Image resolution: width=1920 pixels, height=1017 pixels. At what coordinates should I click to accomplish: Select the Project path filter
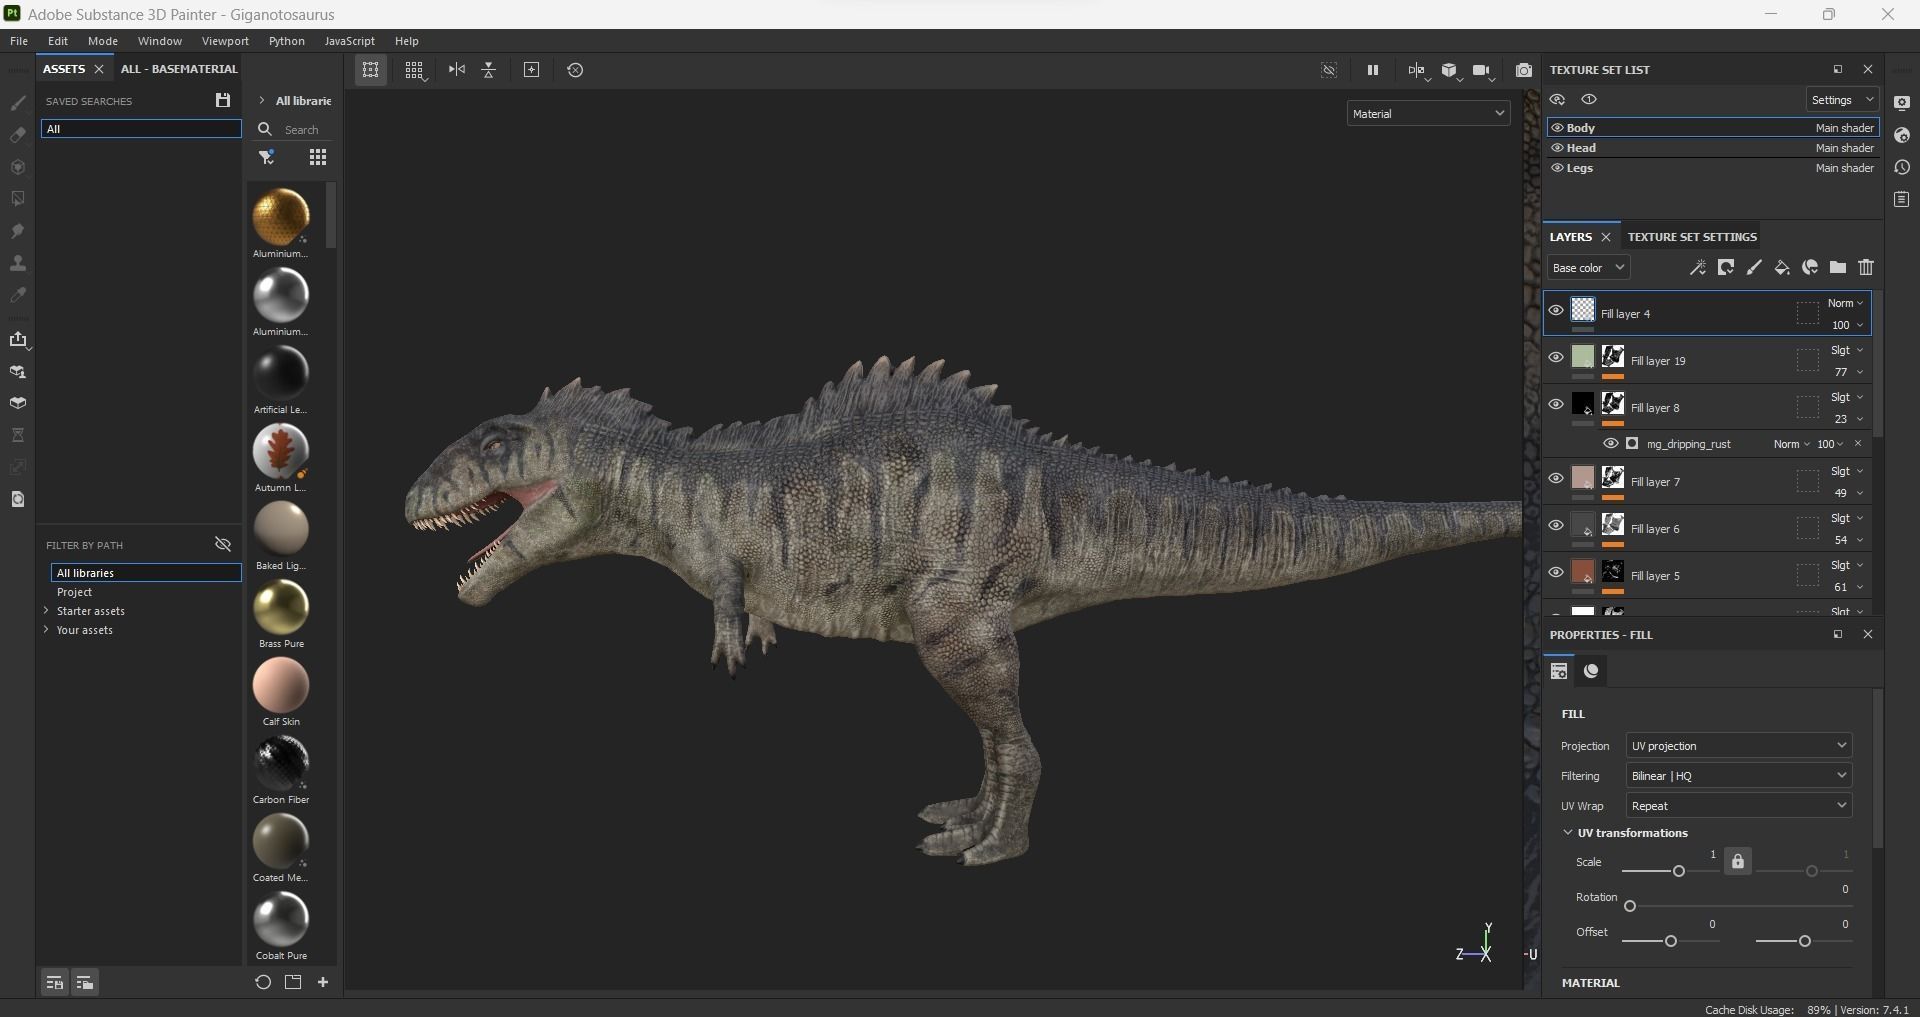tap(75, 592)
